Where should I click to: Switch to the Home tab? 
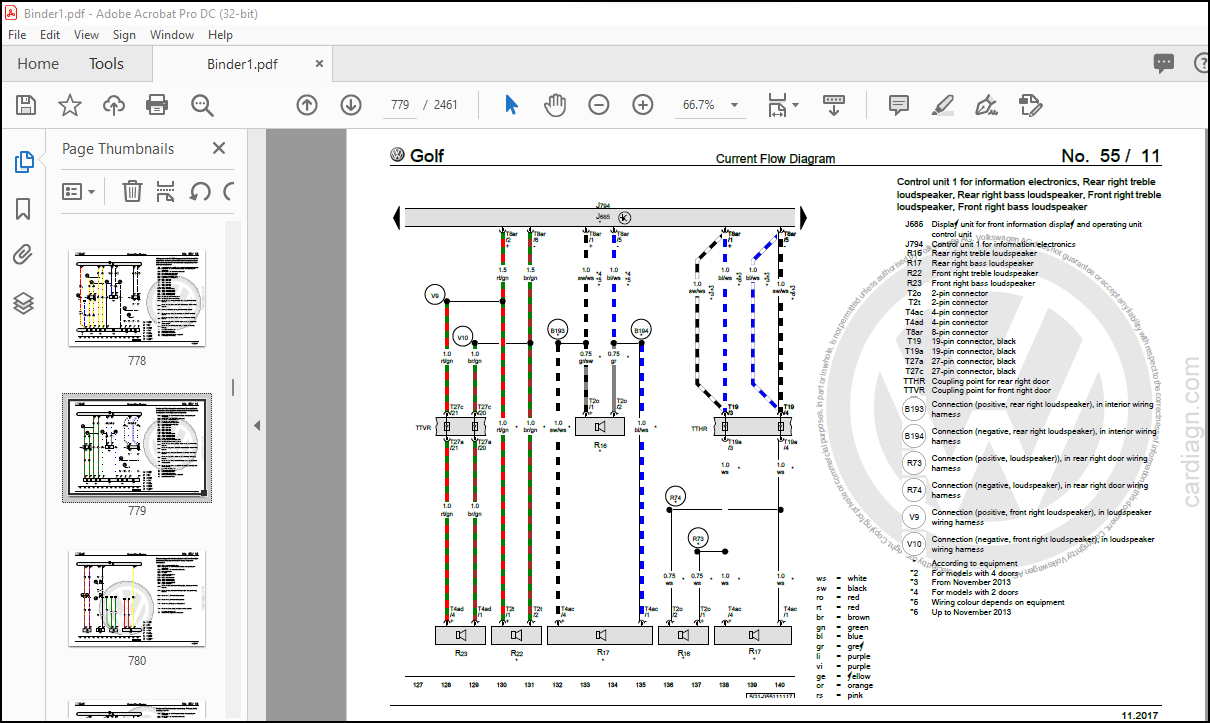point(38,64)
